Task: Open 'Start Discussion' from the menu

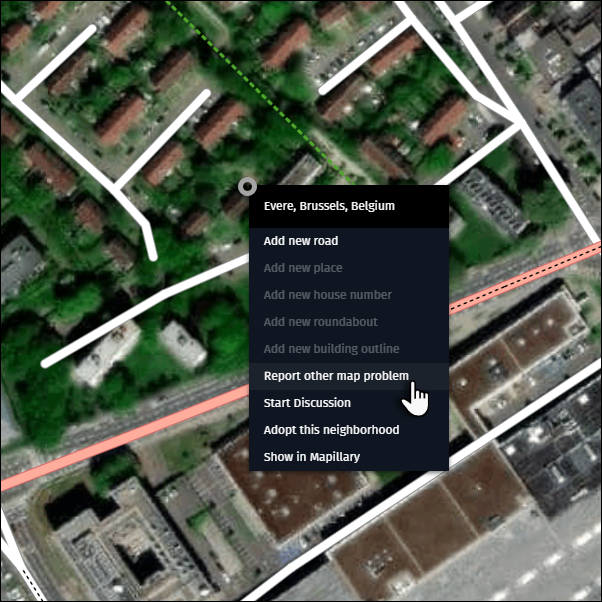Action: (x=349, y=403)
